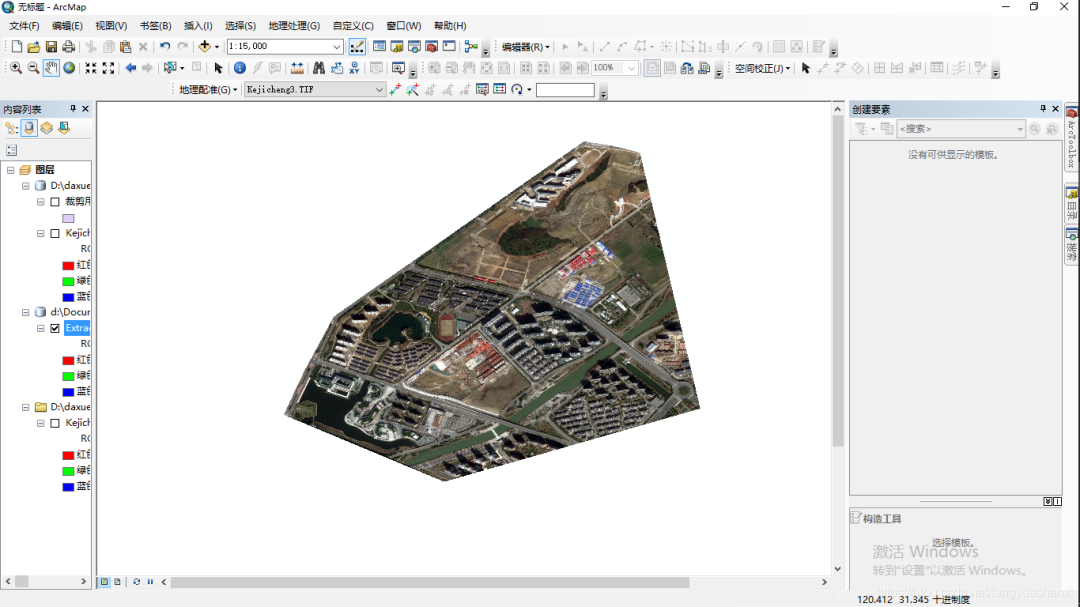1080x607 pixels.
Task: Open the 空间校正(J) dropdown menu
Action: (762, 68)
